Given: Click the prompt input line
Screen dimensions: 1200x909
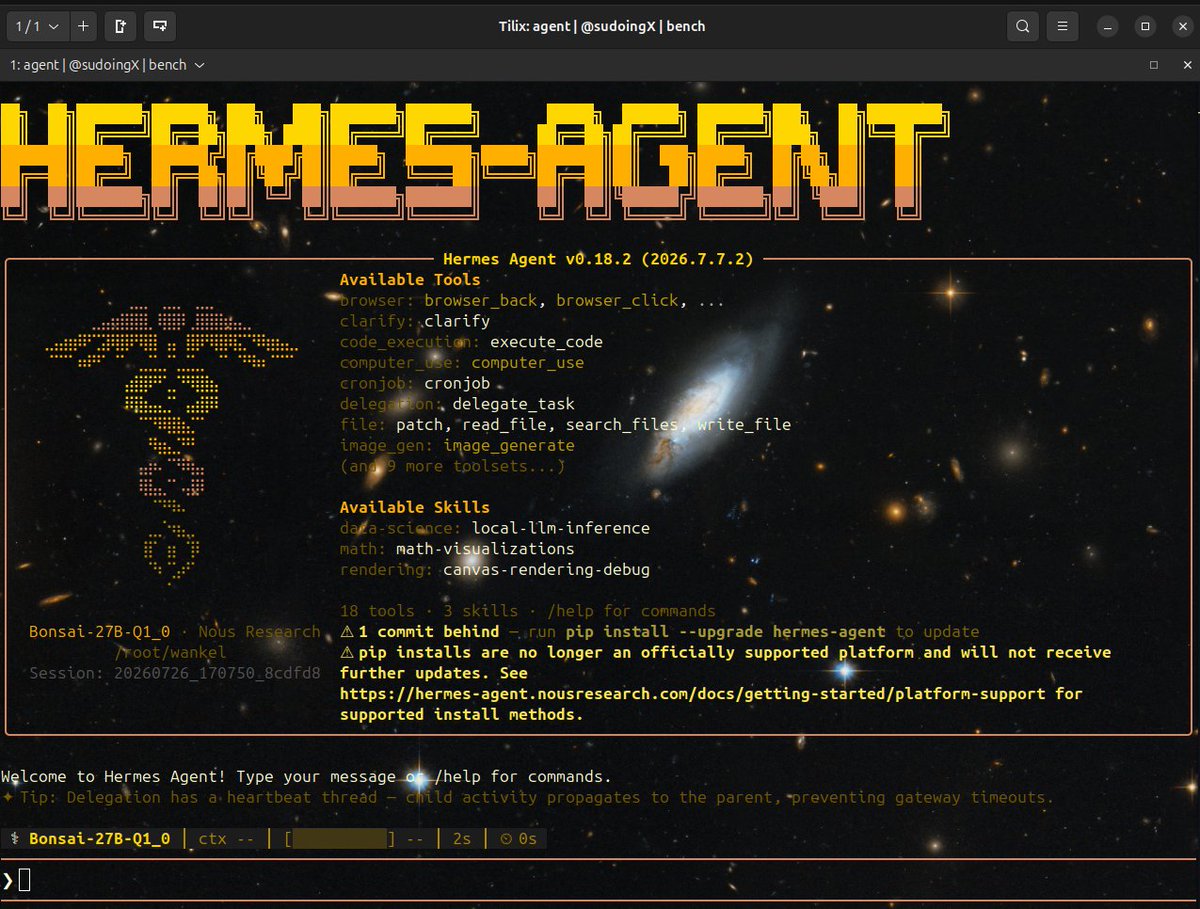Looking at the screenshot, I should 600,880.
